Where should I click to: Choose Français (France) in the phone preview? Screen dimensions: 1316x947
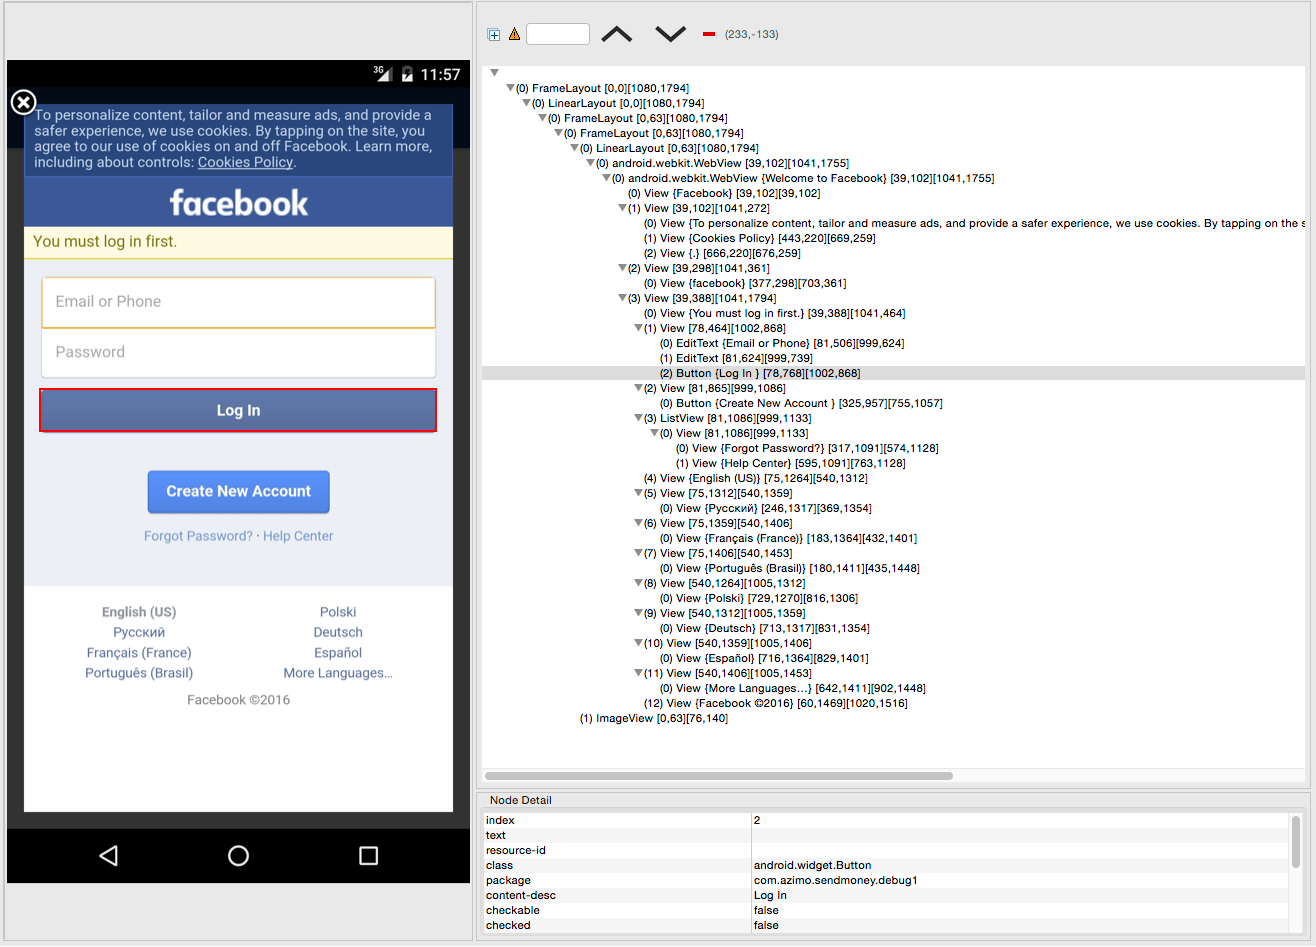(x=139, y=653)
